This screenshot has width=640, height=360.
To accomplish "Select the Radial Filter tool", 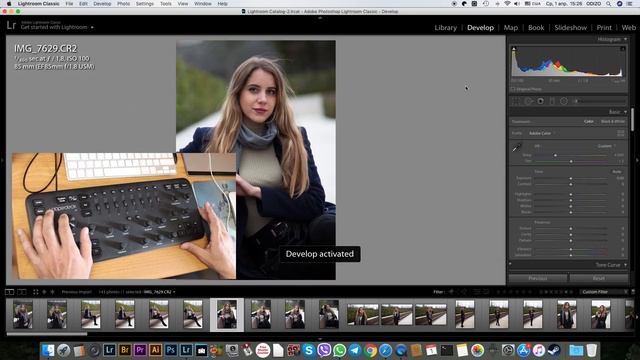I will [564, 101].
